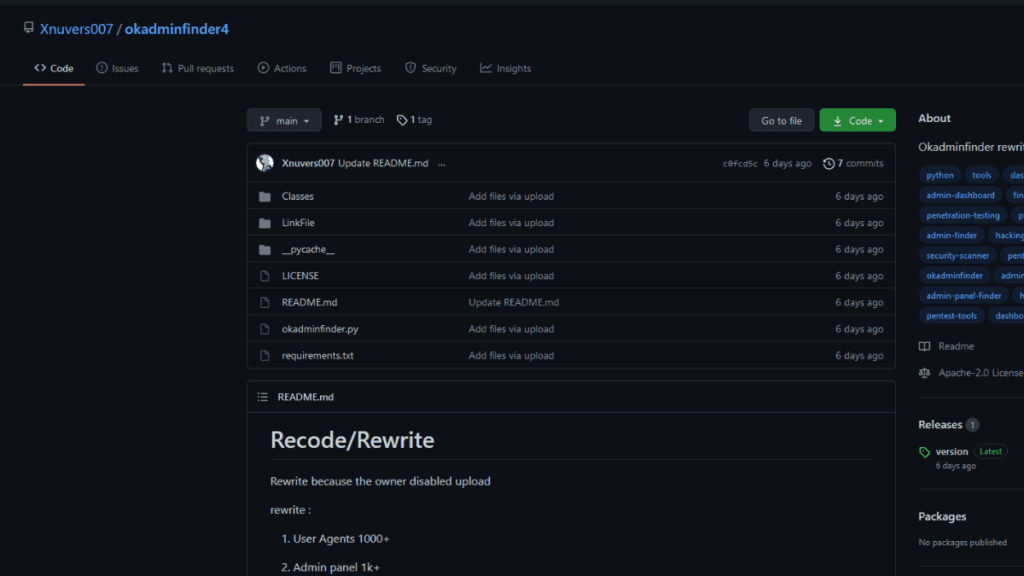Open the LinkFile folder name

click(298, 223)
